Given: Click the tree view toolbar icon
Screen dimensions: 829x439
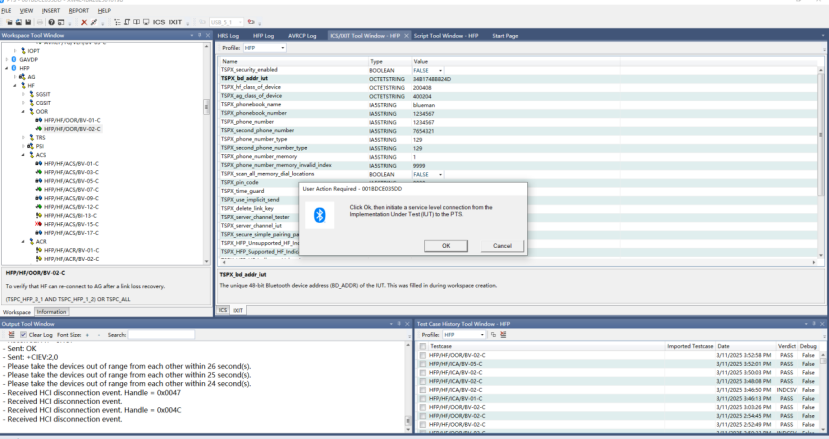Looking at the screenshot, I should (x=117, y=22).
